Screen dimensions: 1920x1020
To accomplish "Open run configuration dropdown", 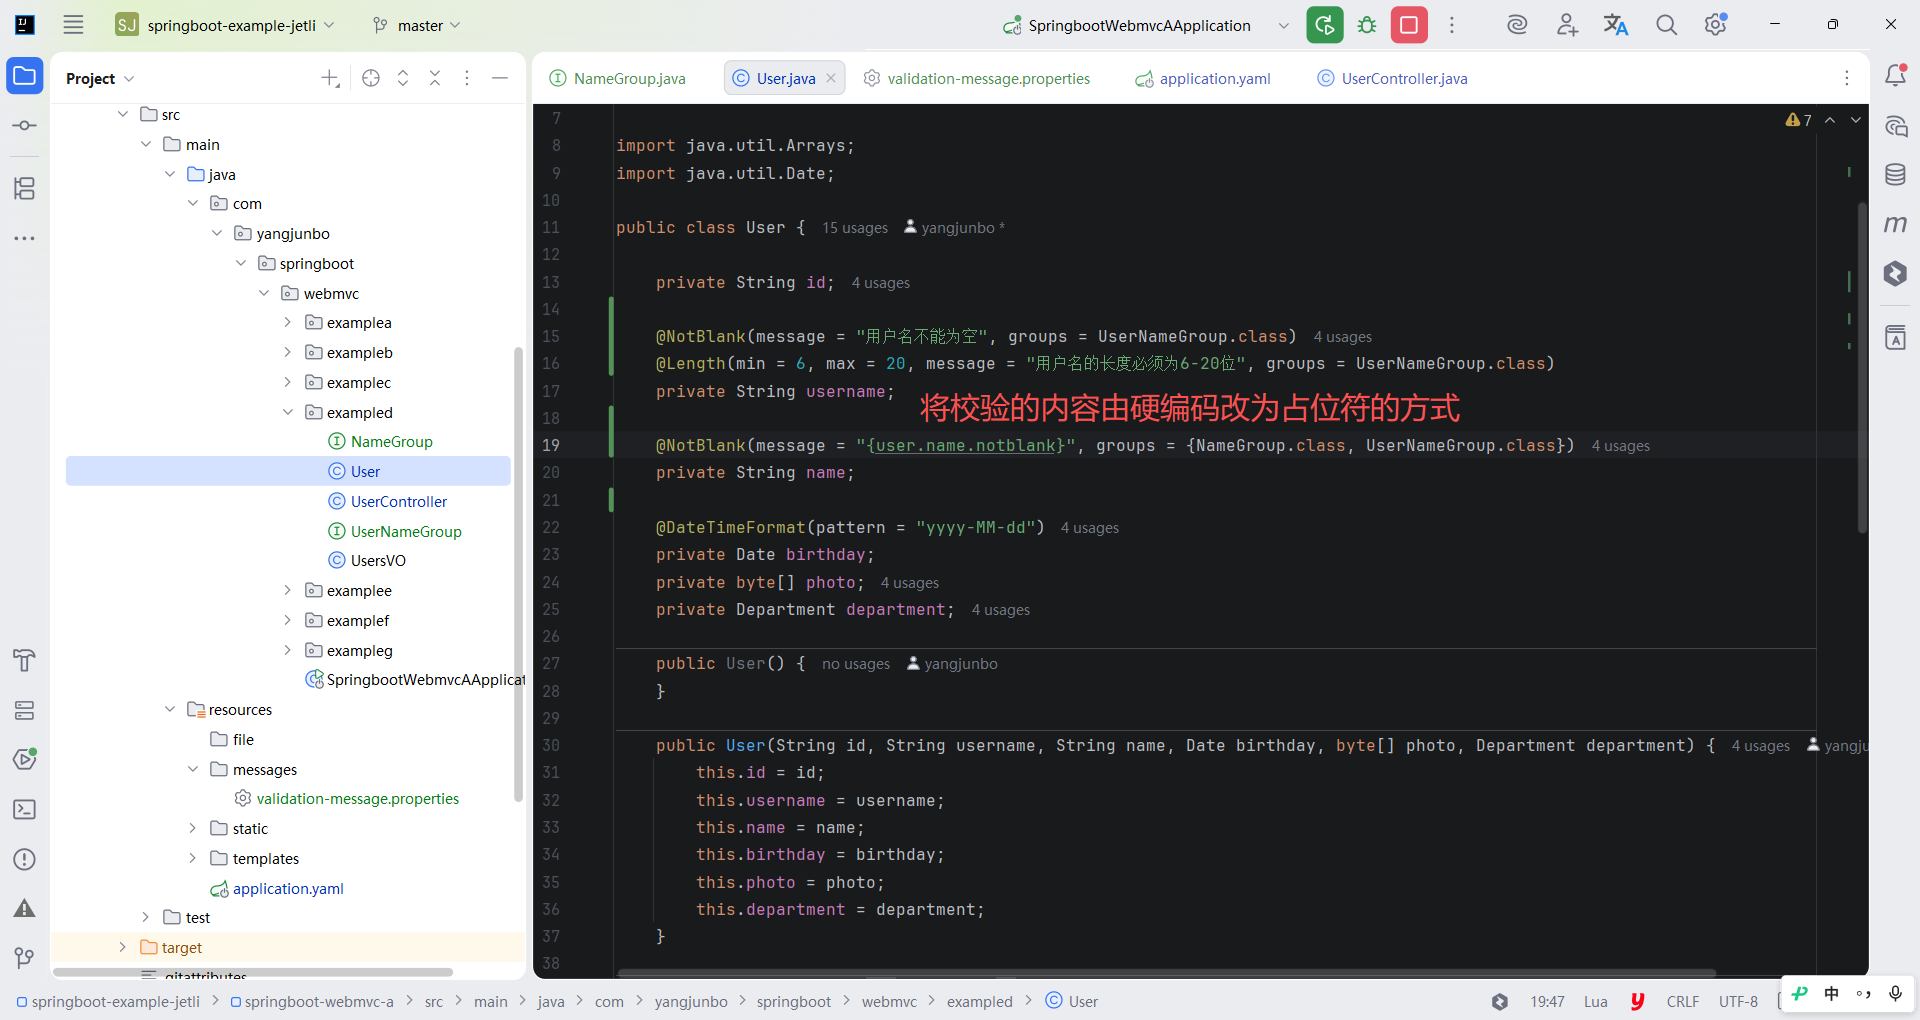I will [x=1284, y=25].
